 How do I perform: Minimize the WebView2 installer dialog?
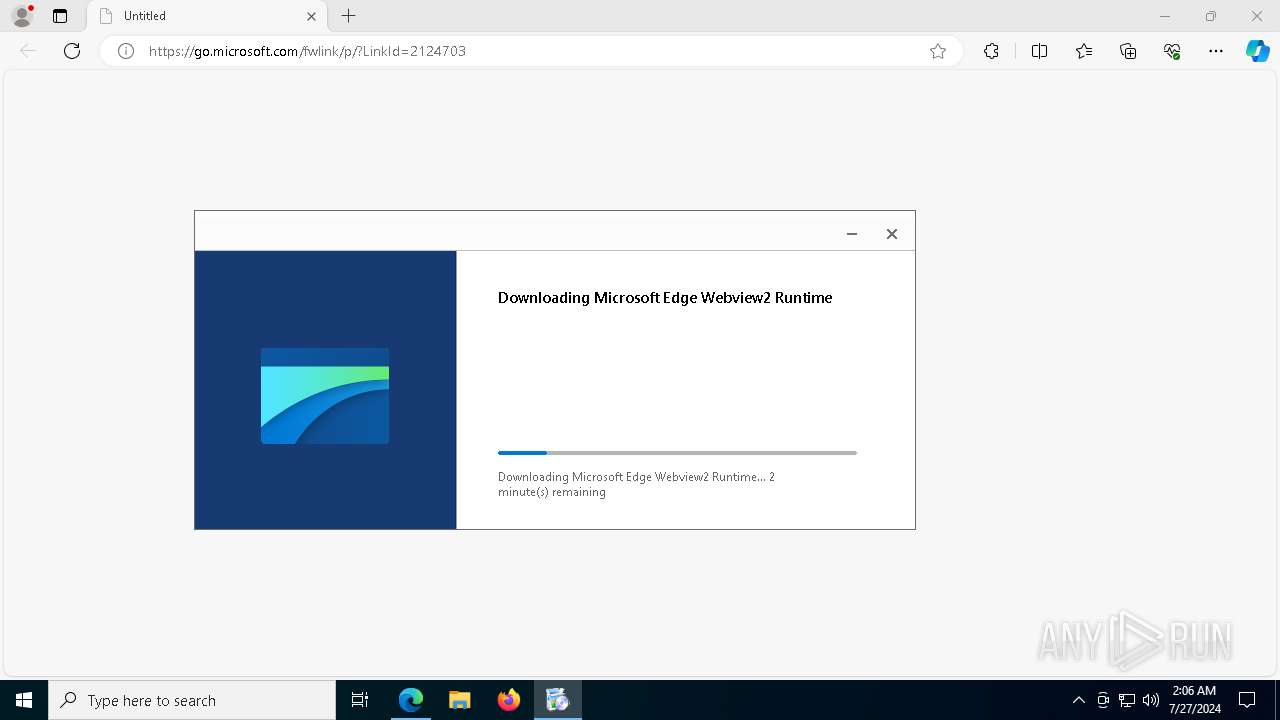coord(852,234)
